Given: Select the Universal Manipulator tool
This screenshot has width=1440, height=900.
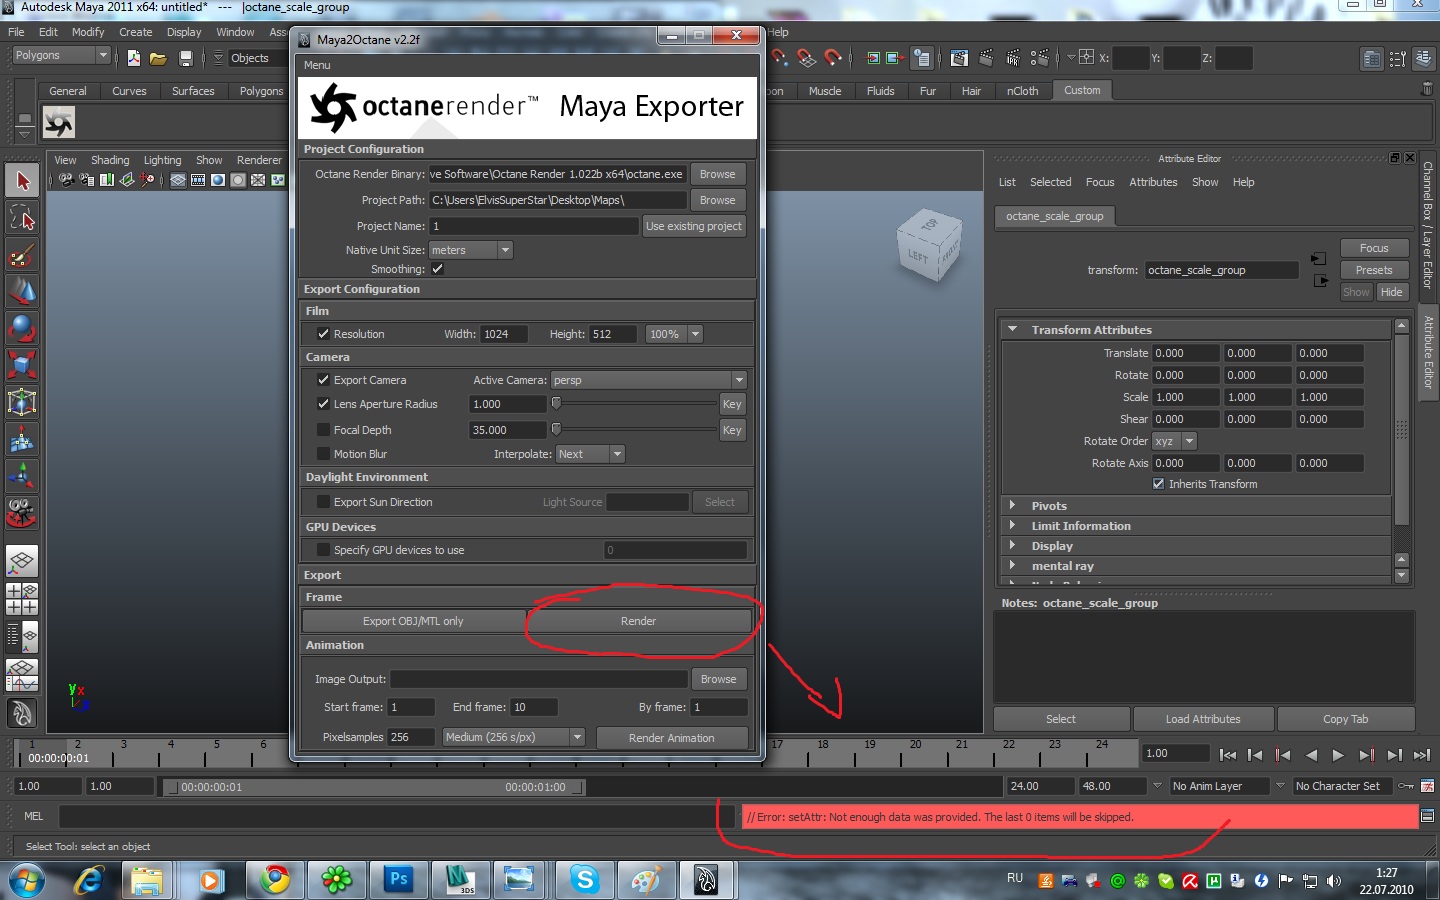Looking at the screenshot, I should pyautogui.click(x=22, y=403).
